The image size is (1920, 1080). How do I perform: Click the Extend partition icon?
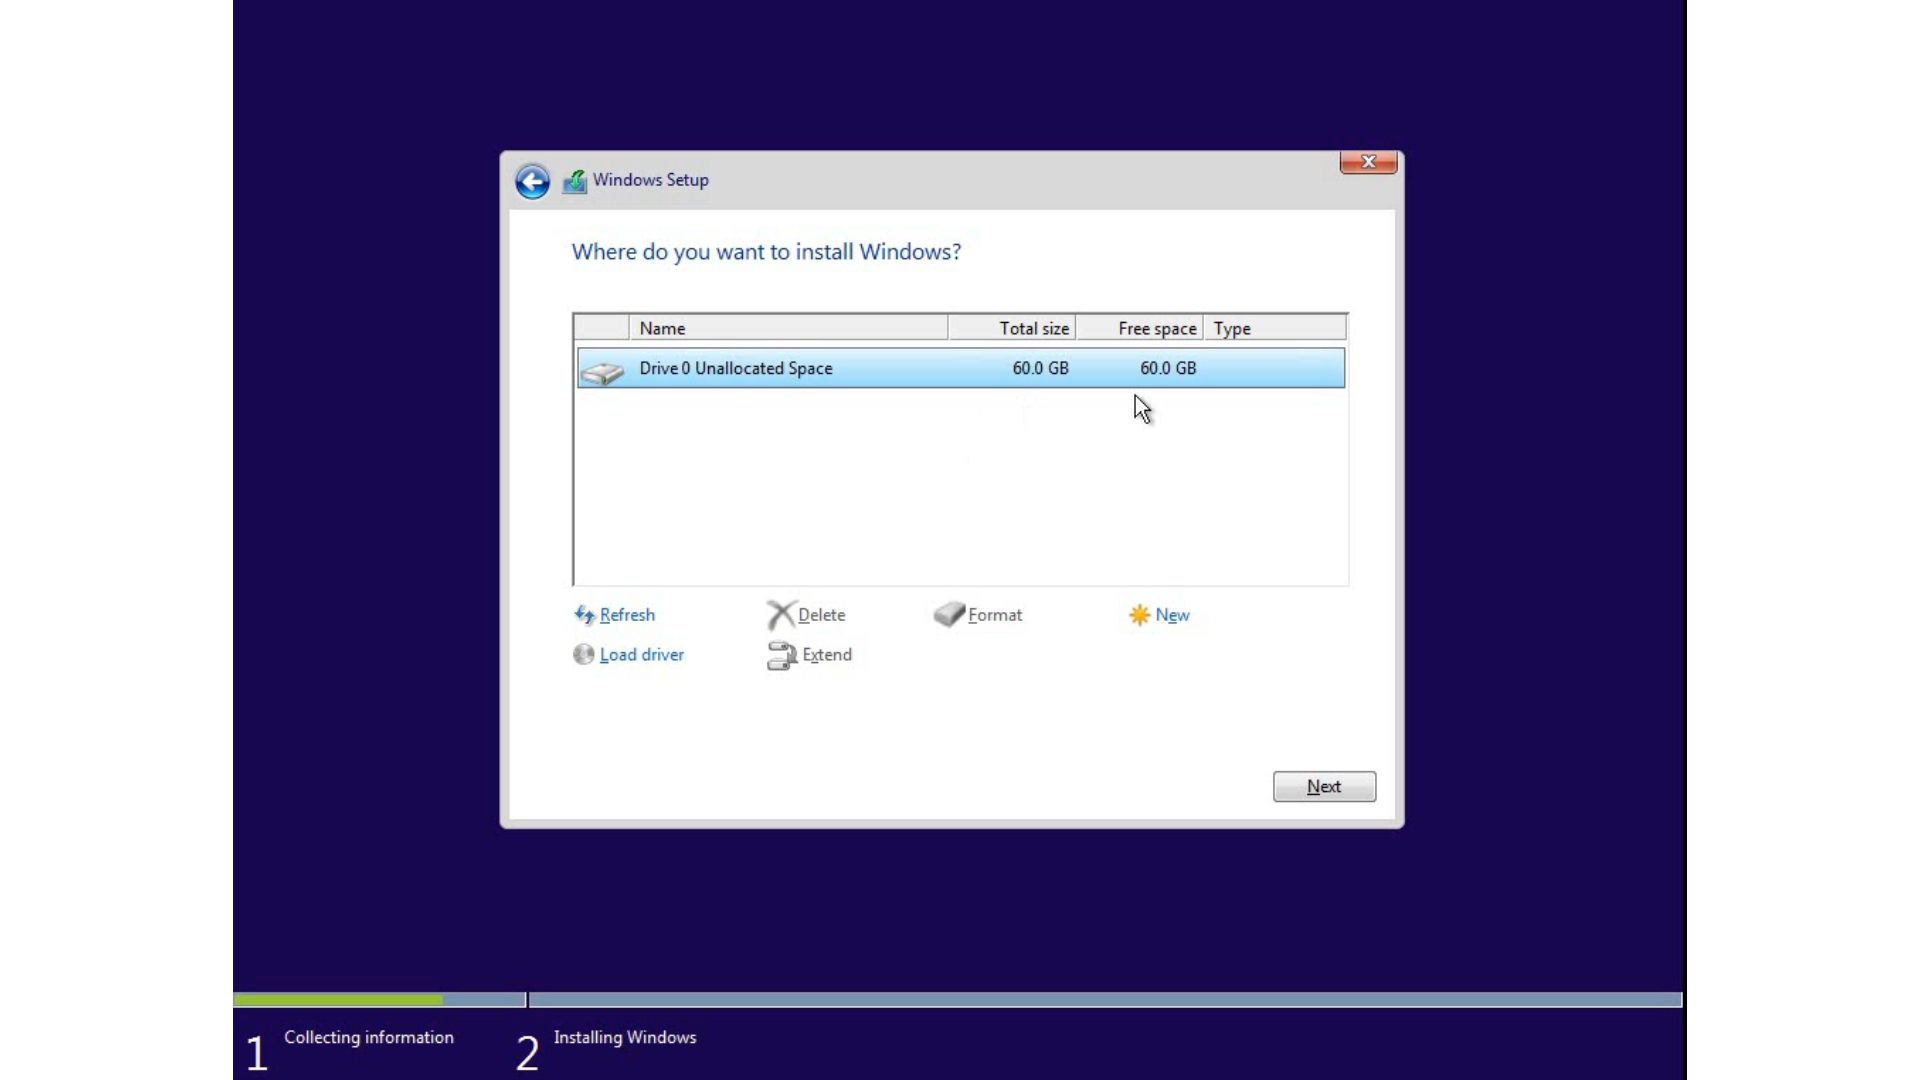click(x=781, y=655)
